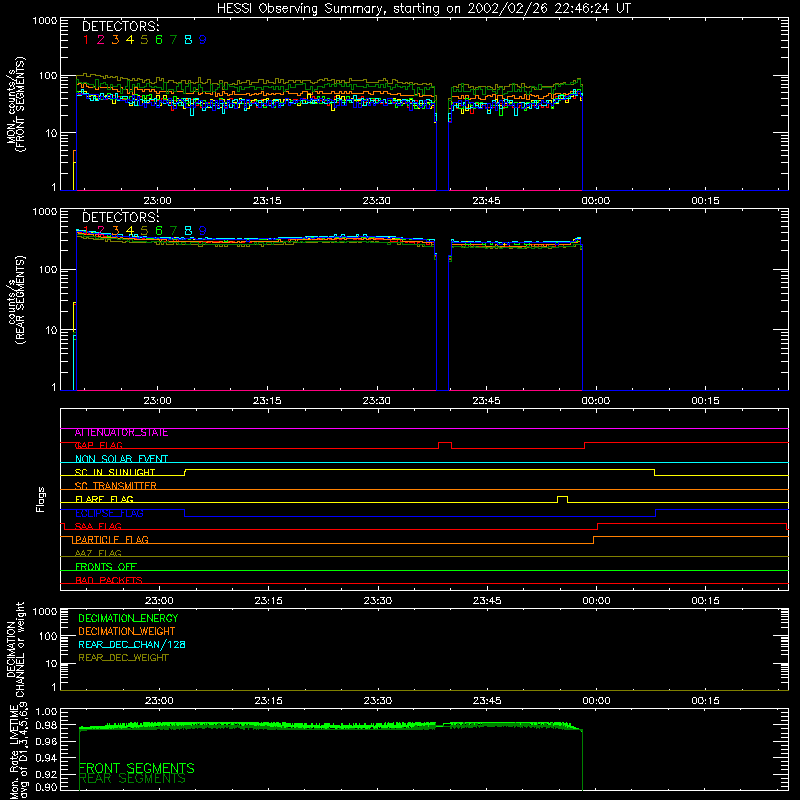
Task: Select detector 2 in the front segments legend
Action: pos(101,40)
